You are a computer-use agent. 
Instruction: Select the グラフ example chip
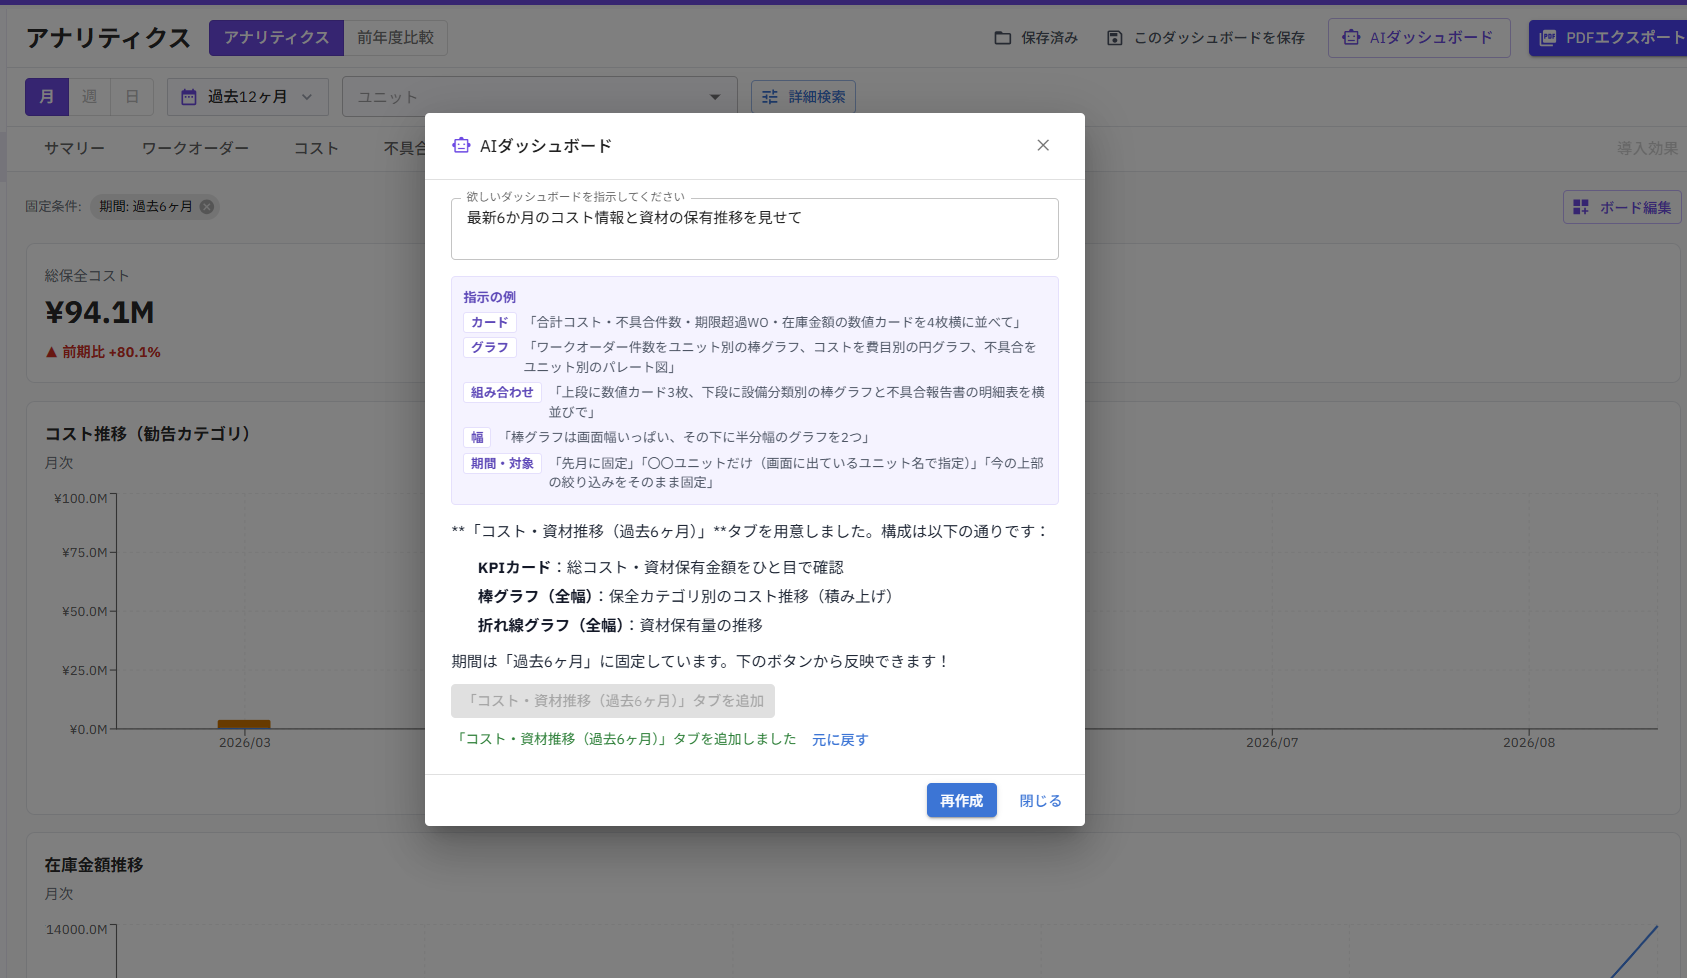[490, 347]
